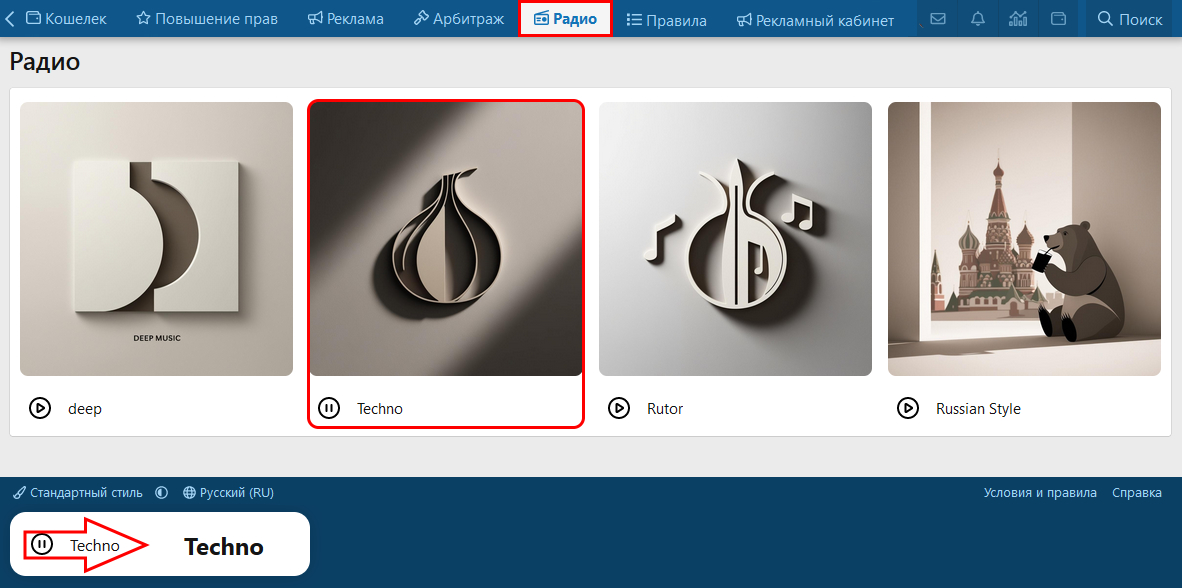Screen dimensions: 1182x588
Task: Open the Справка footer link
Action: tap(1137, 493)
